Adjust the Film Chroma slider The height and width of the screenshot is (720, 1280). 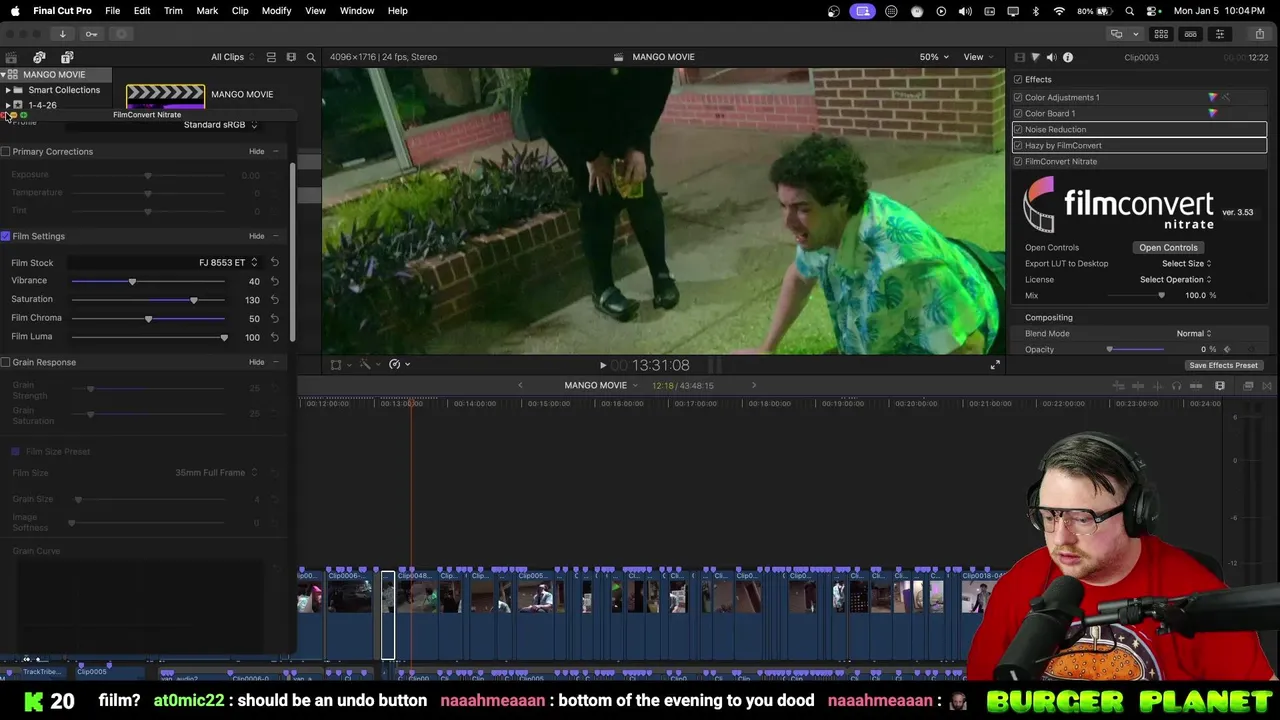pos(148,319)
